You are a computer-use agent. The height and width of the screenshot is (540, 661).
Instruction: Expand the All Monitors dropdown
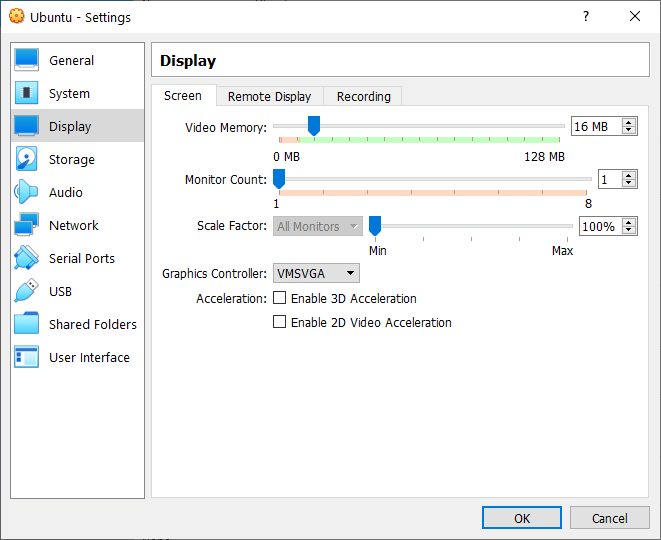(x=317, y=226)
